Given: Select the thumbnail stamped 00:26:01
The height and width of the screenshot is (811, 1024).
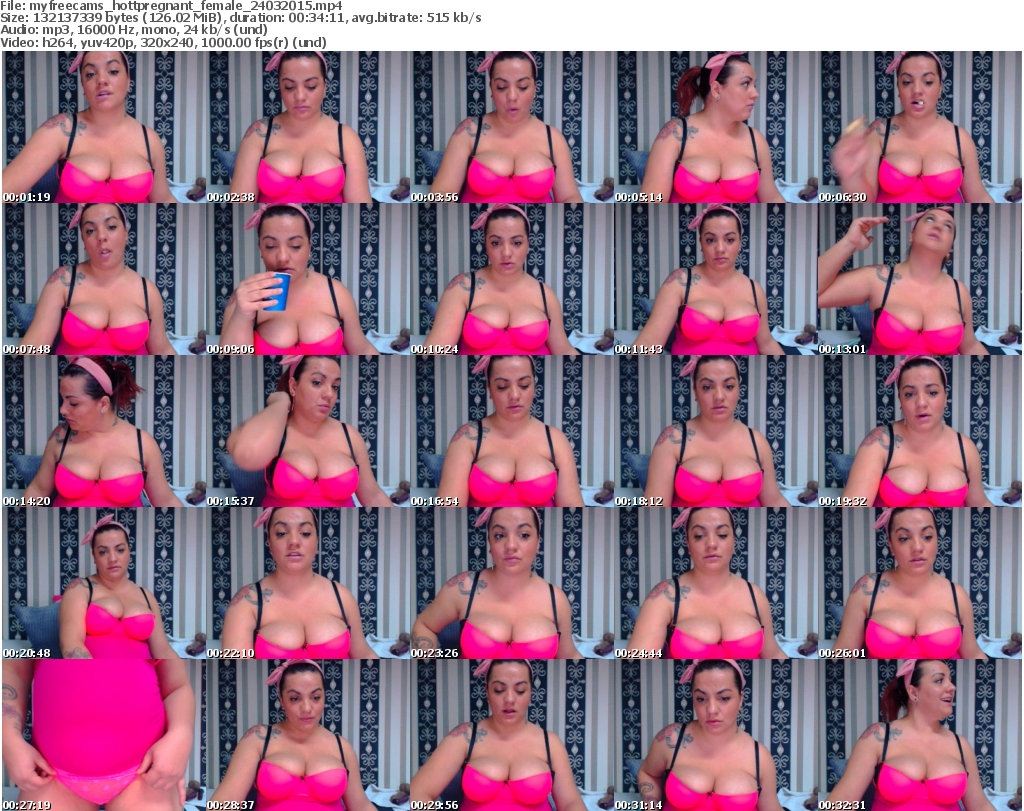Looking at the screenshot, I should pos(920,583).
